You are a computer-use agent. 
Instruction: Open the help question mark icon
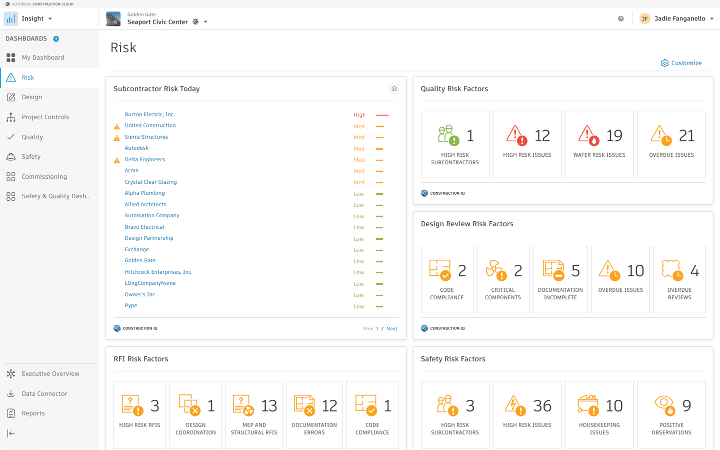tap(621, 19)
